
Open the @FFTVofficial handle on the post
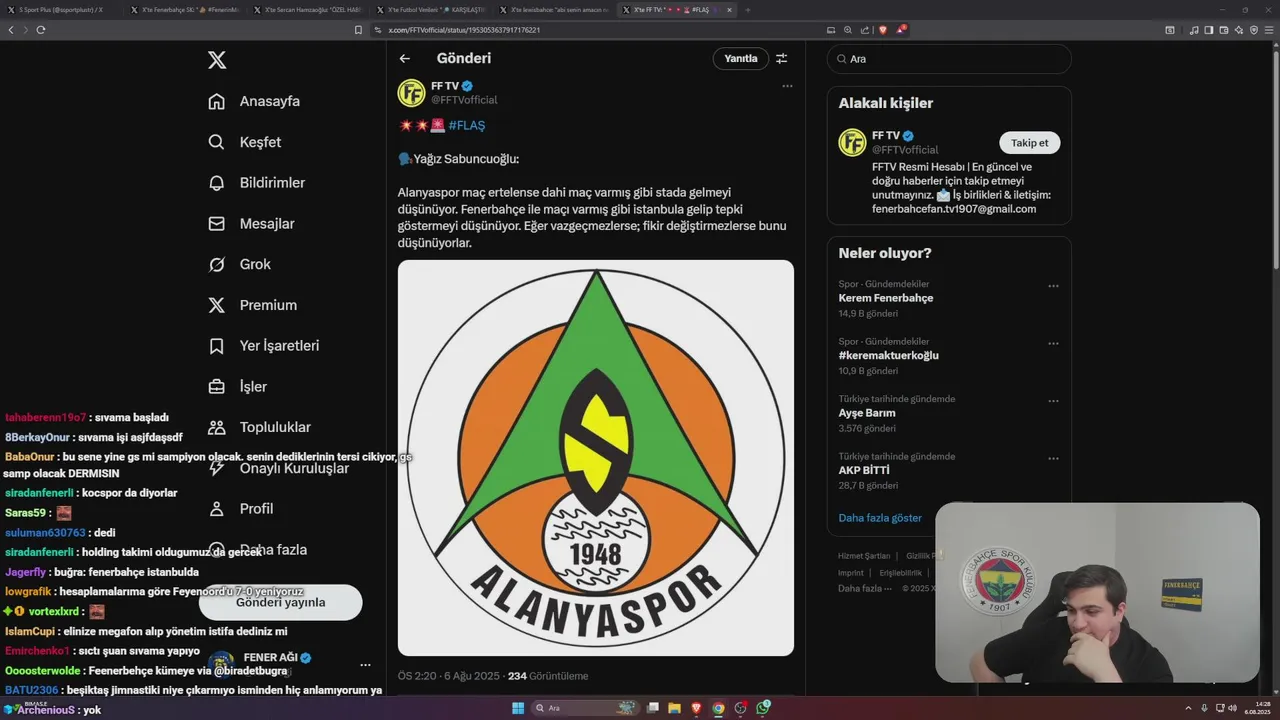pyautogui.click(x=464, y=100)
